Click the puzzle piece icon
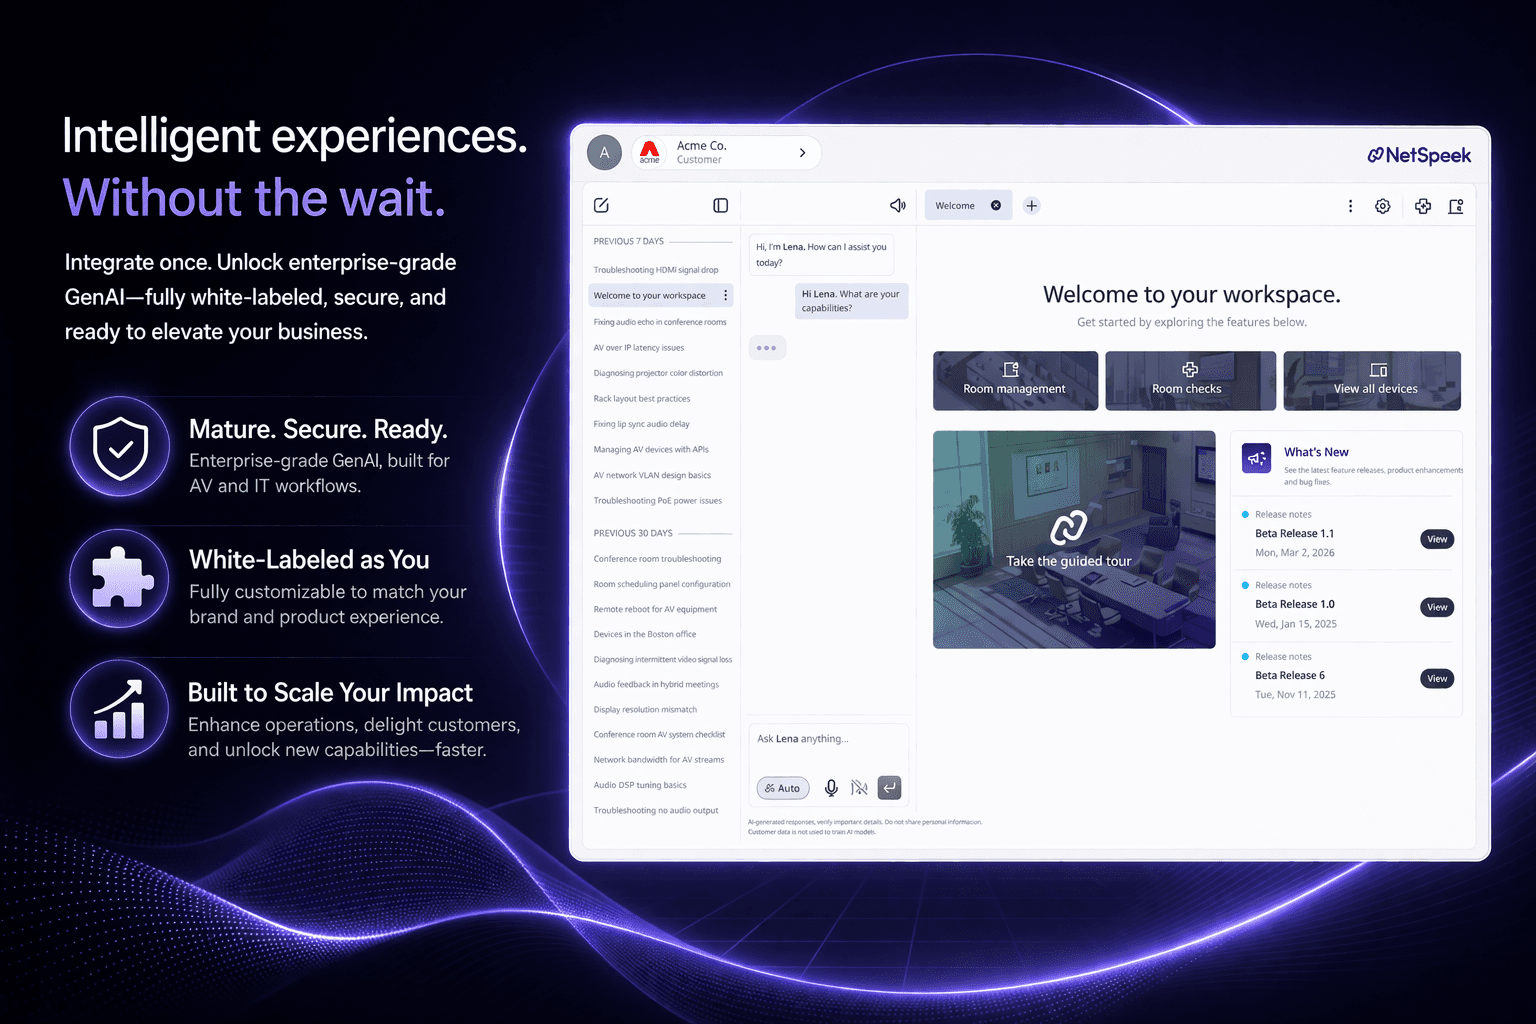The width and height of the screenshot is (1536, 1024). click(121, 578)
